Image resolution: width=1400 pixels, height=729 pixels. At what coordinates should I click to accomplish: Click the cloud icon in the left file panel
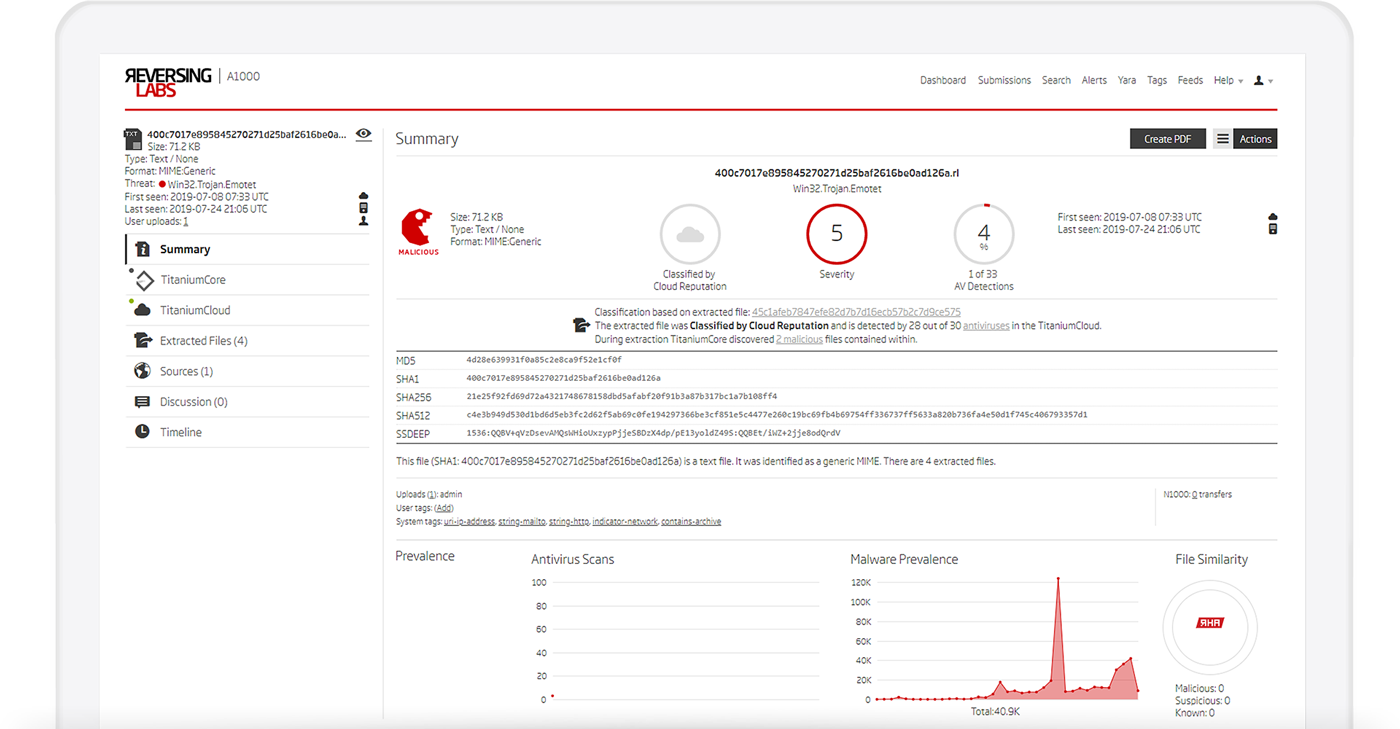(x=363, y=196)
